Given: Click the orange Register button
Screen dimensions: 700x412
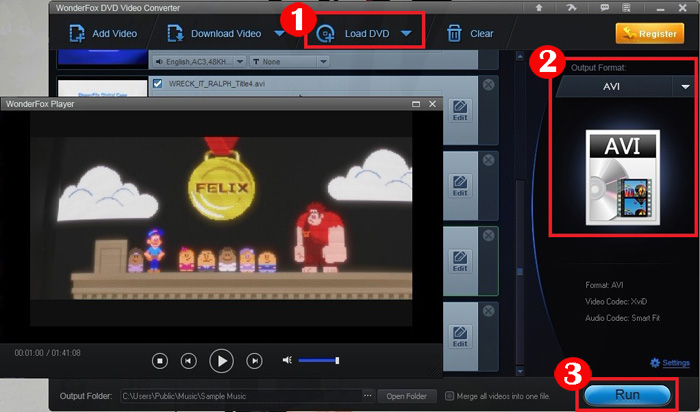Looking at the screenshot, I should coord(650,33).
